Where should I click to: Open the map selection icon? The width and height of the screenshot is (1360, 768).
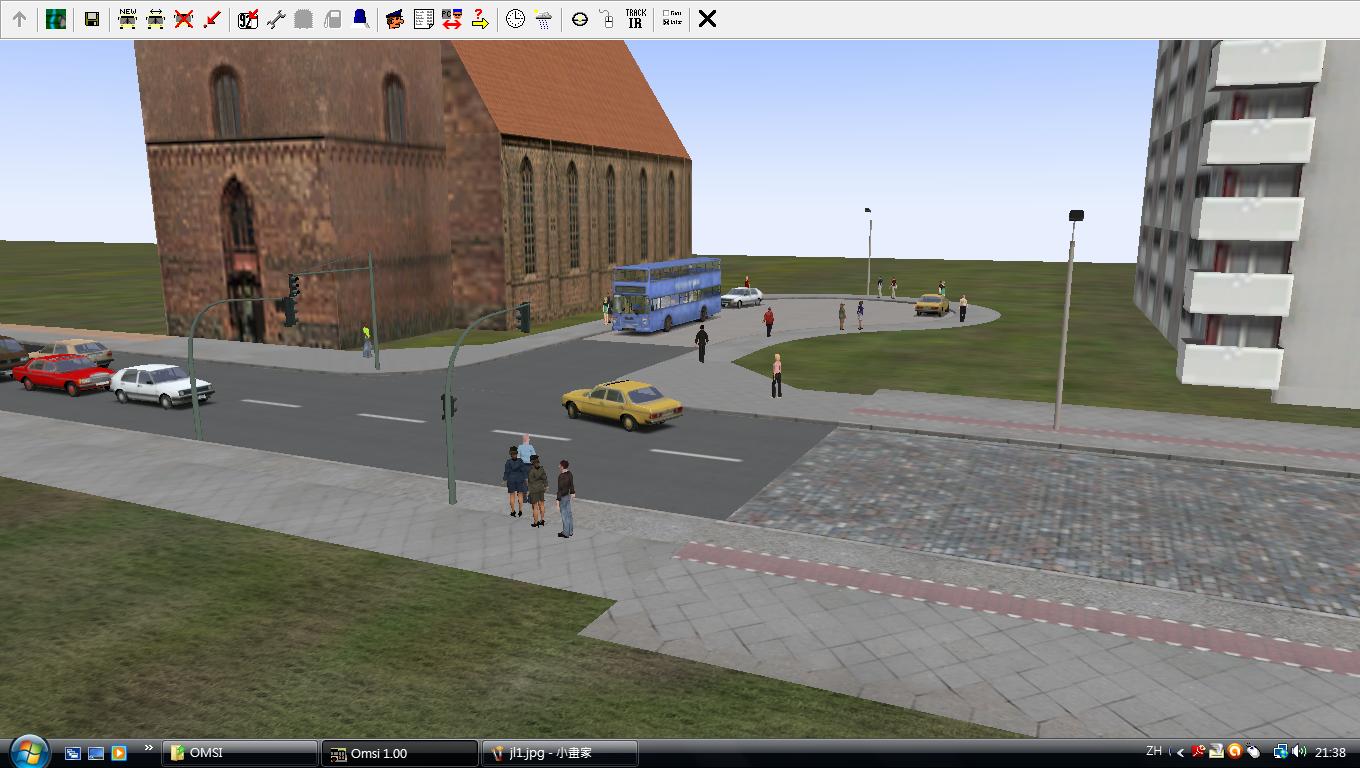(56, 19)
